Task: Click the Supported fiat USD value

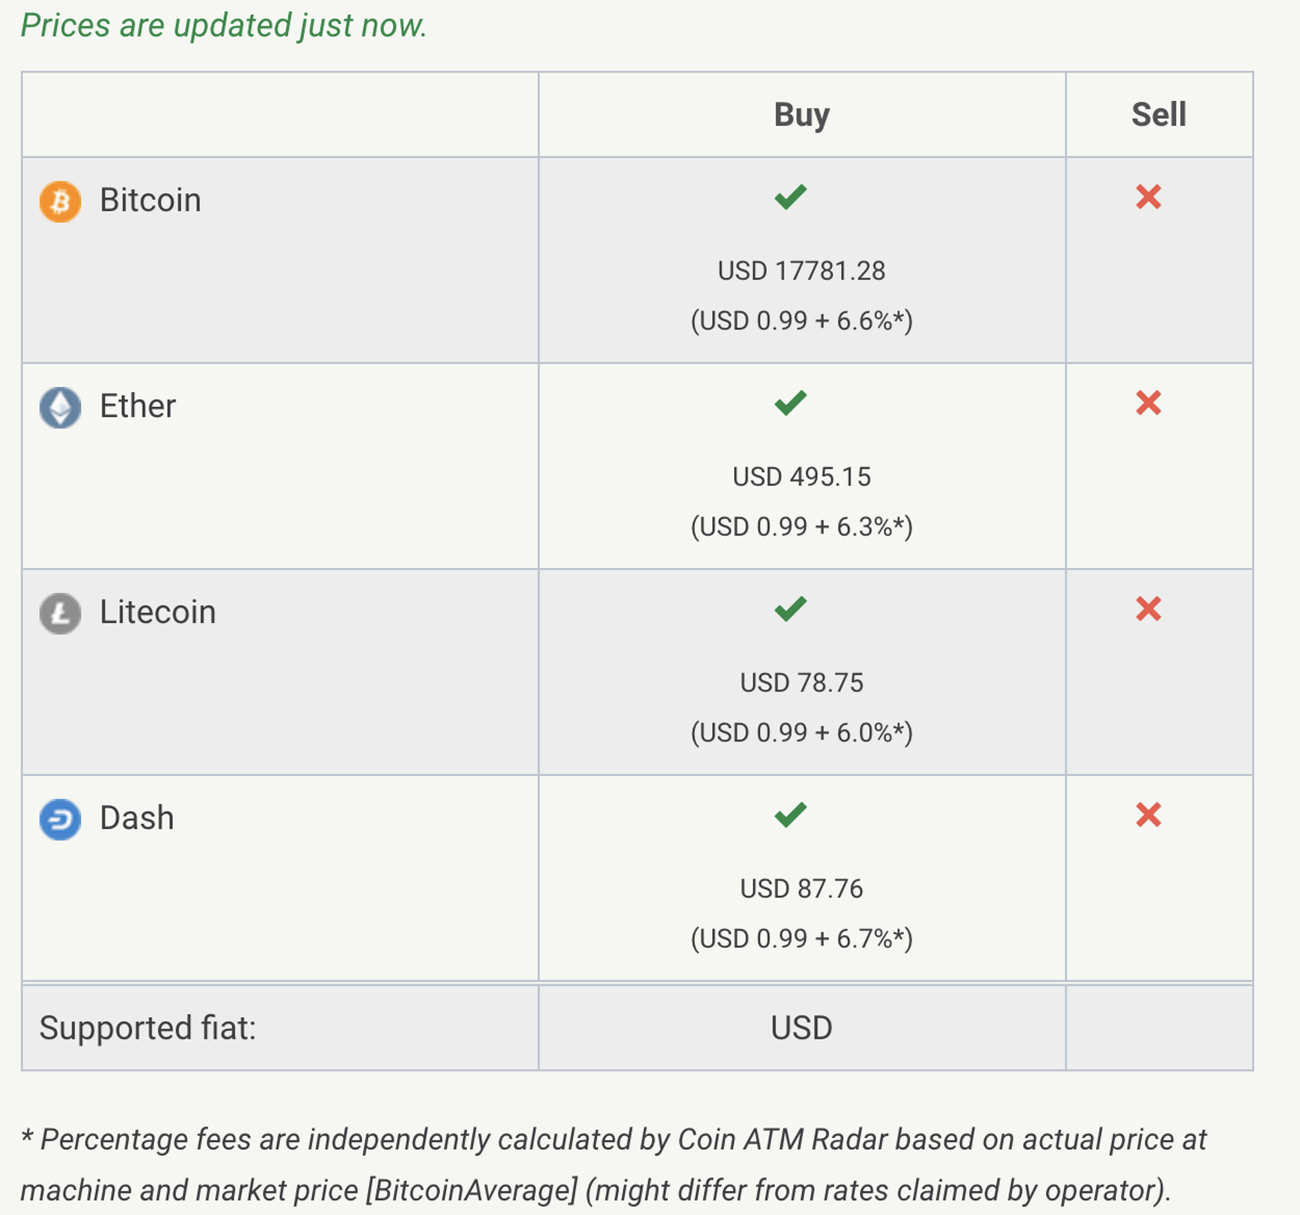Action: [802, 1028]
